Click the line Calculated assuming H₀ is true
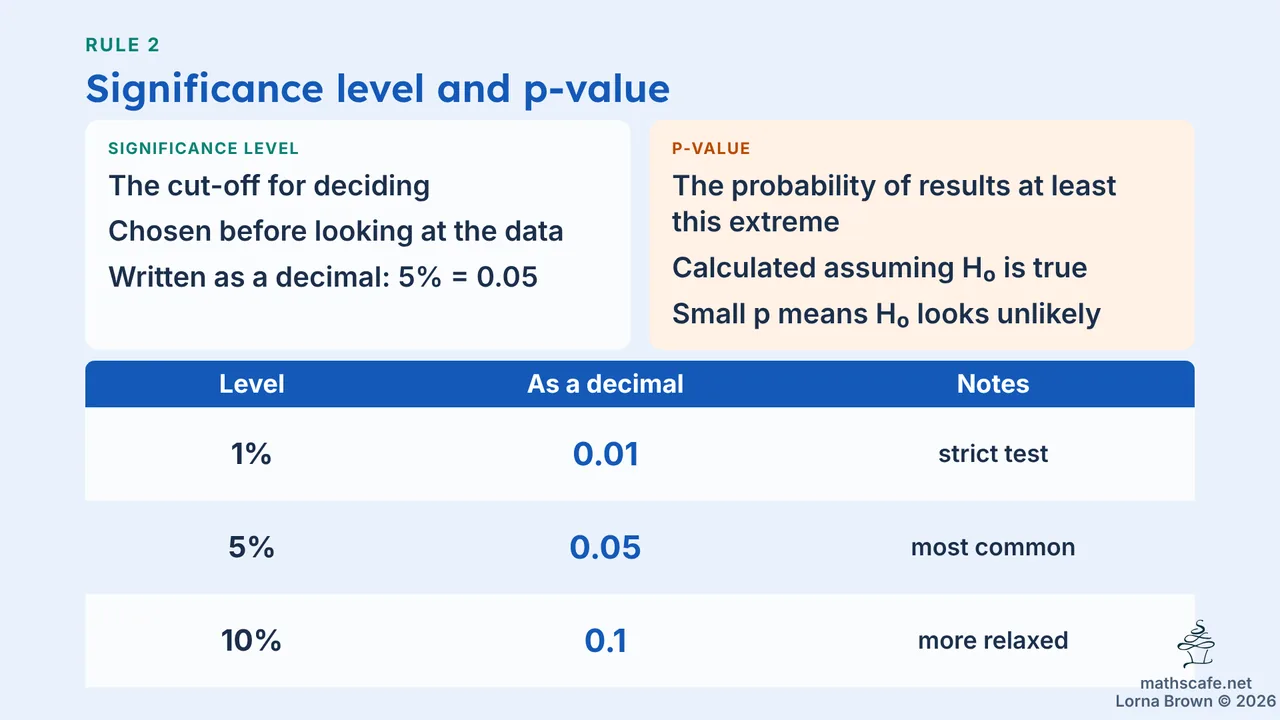 click(x=879, y=268)
